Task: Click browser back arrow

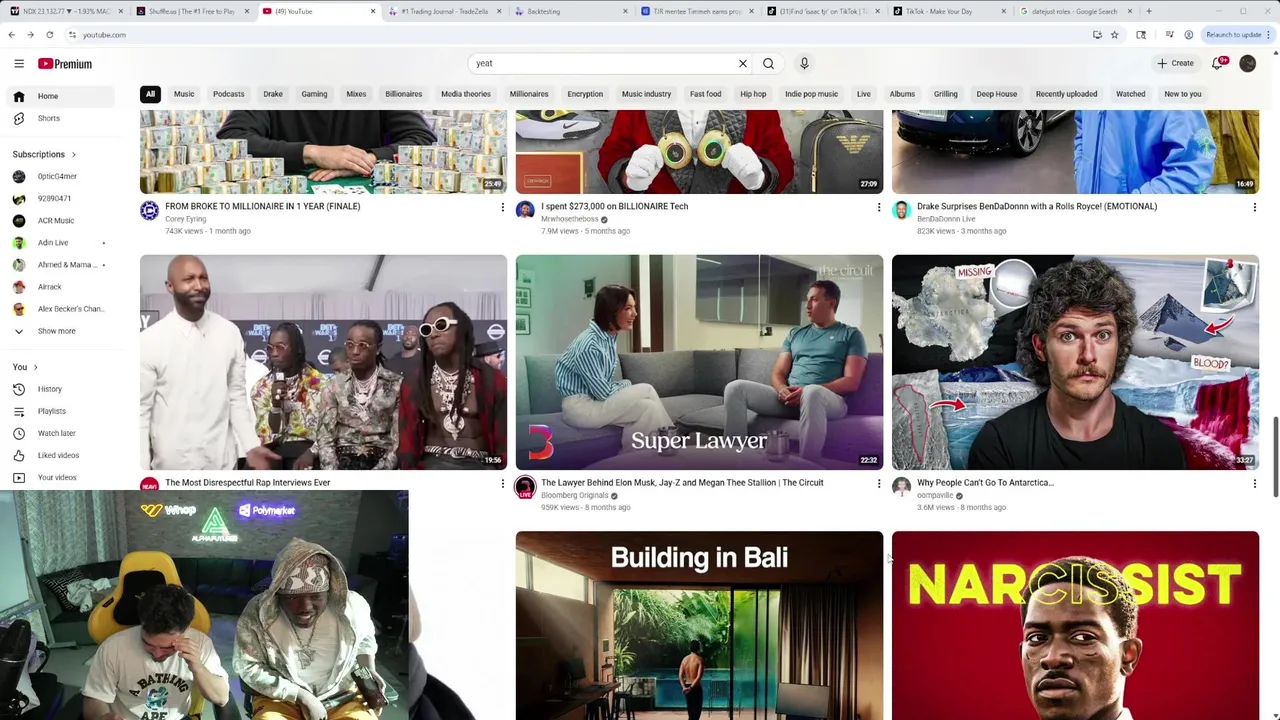Action: click(x=11, y=35)
